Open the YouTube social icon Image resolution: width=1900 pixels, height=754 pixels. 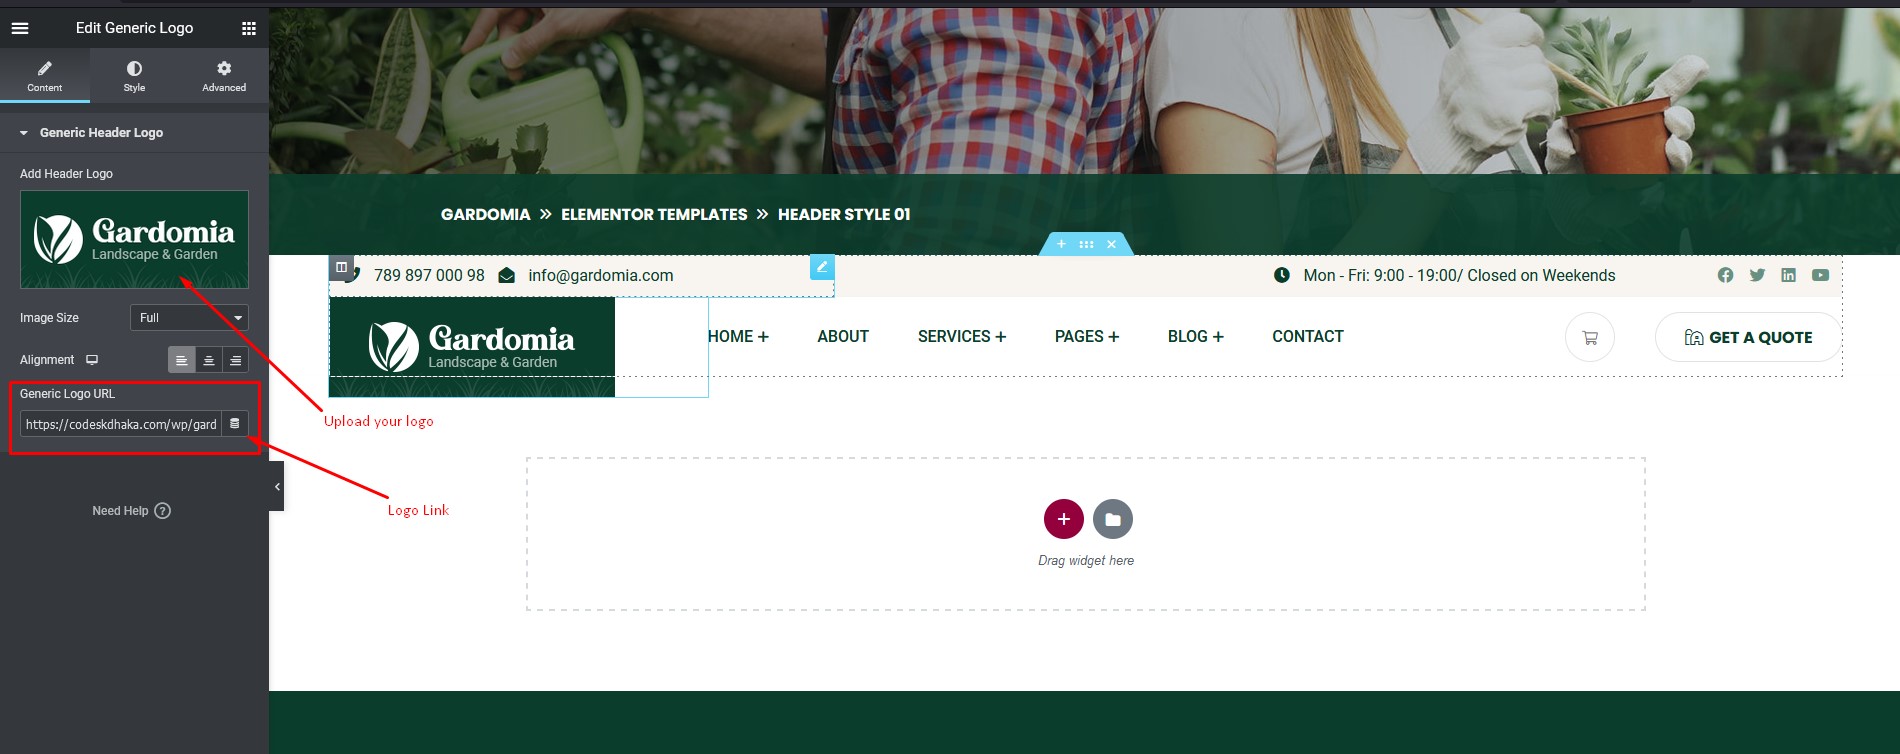[1820, 275]
